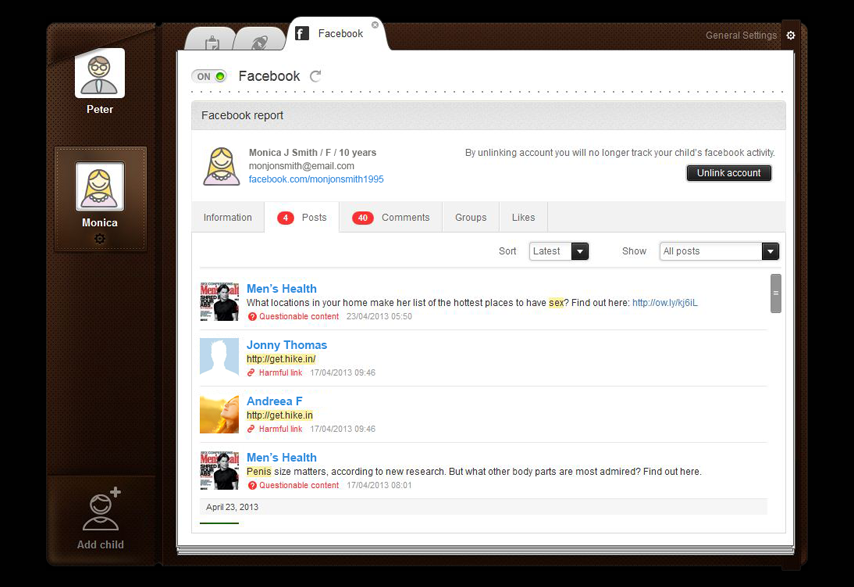Screen dimensions: 854x587
Task: Click the question-mark icon on the 17/04/2013 08:01 post
Action: coord(252,486)
